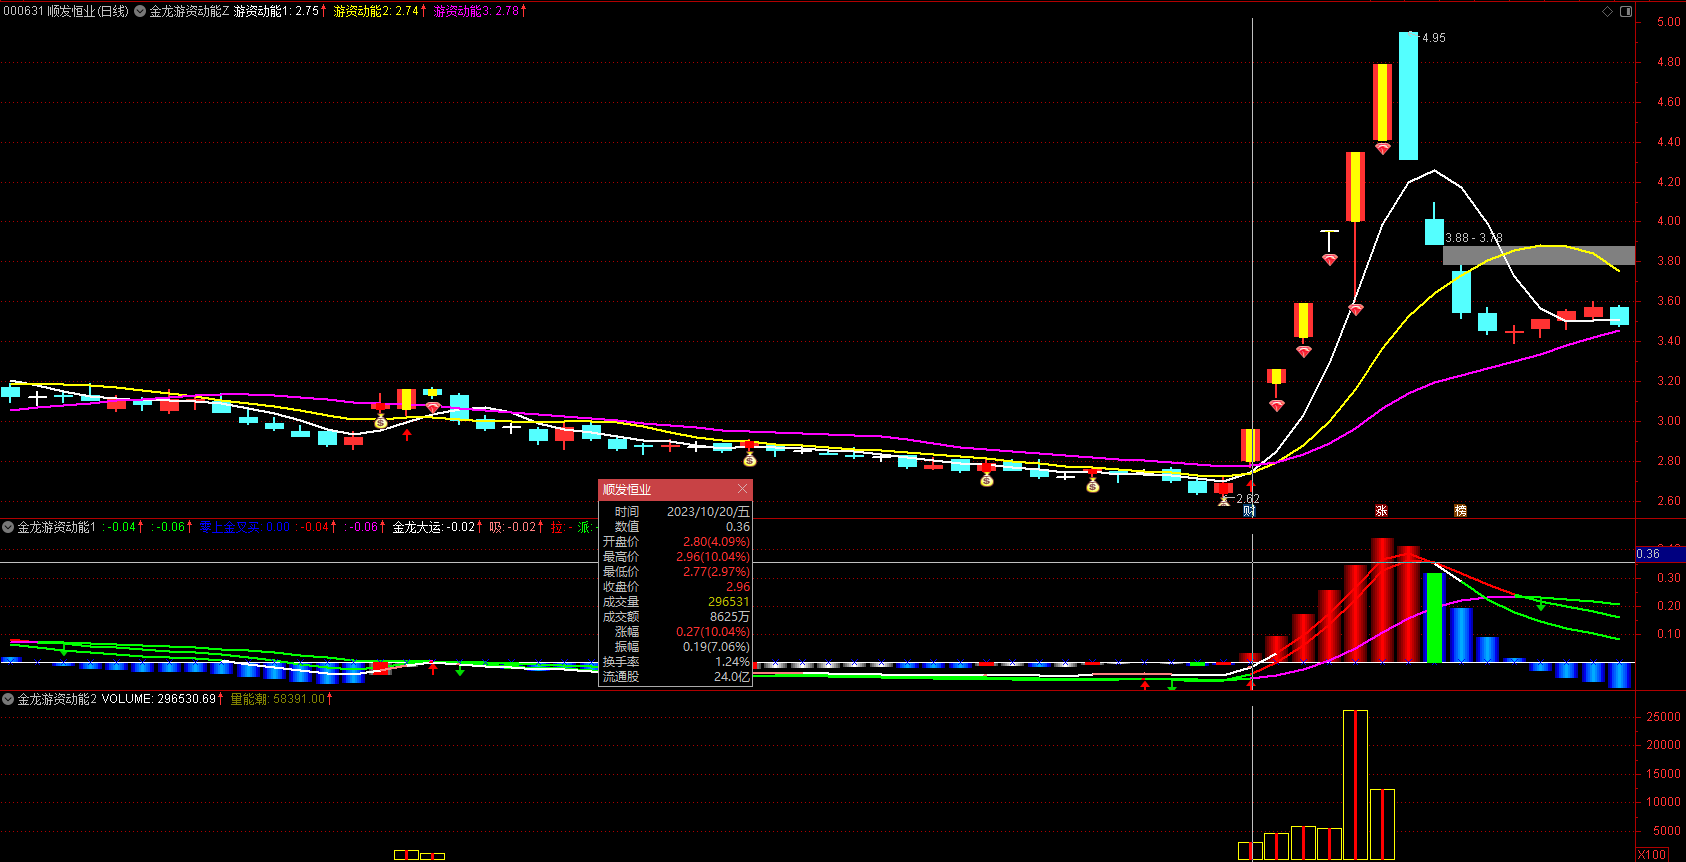This screenshot has width=1686, height=862.
Task: Click the 榜 event marker icon
Action: 1460,510
